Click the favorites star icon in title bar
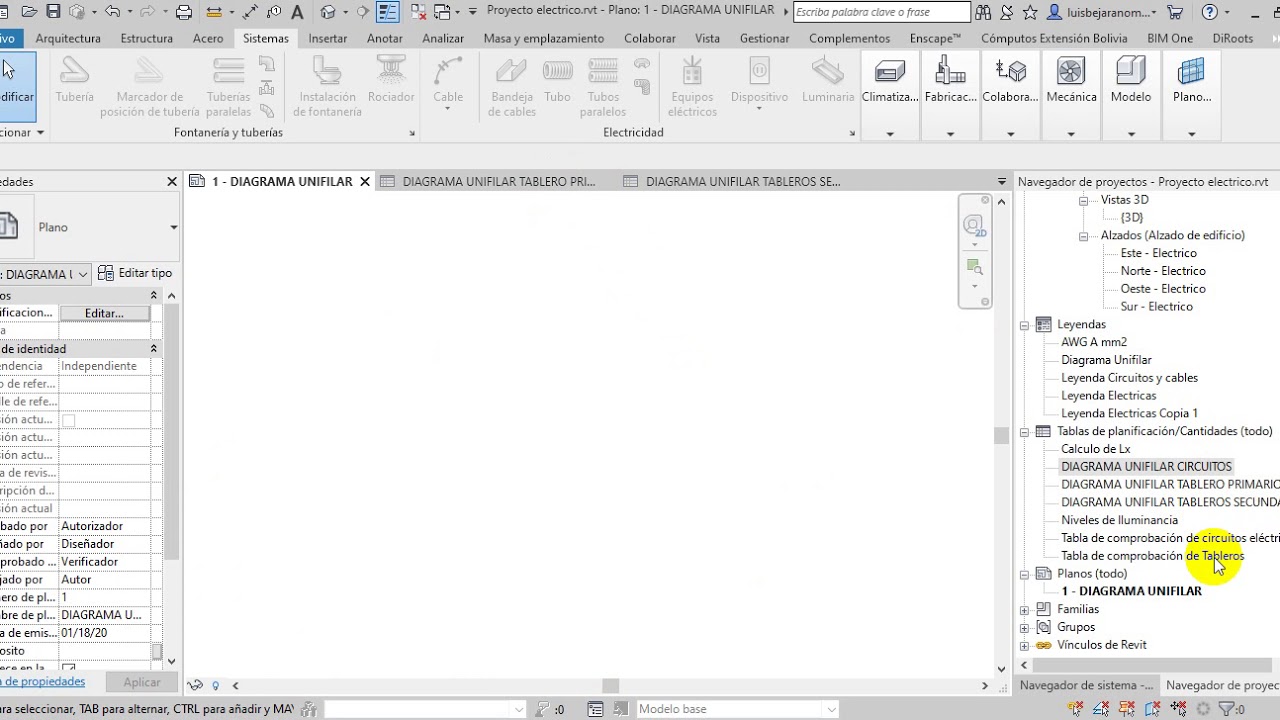The image size is (1280, 720). click(x=1030, y=12)
